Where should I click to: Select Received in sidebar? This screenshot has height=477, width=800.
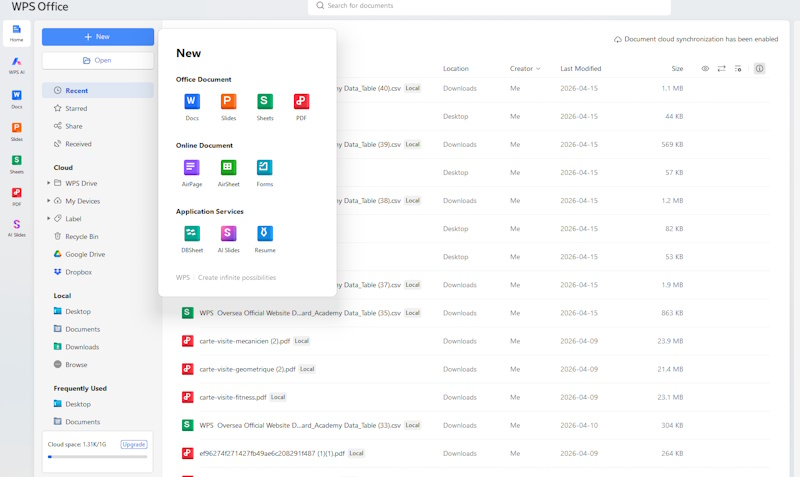[x=97, y=144]
